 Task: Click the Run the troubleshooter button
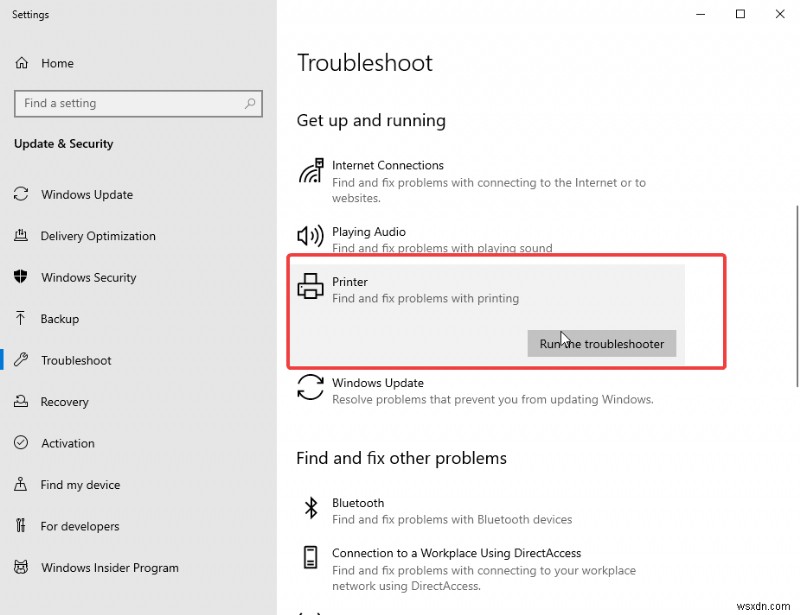(601, 343)
